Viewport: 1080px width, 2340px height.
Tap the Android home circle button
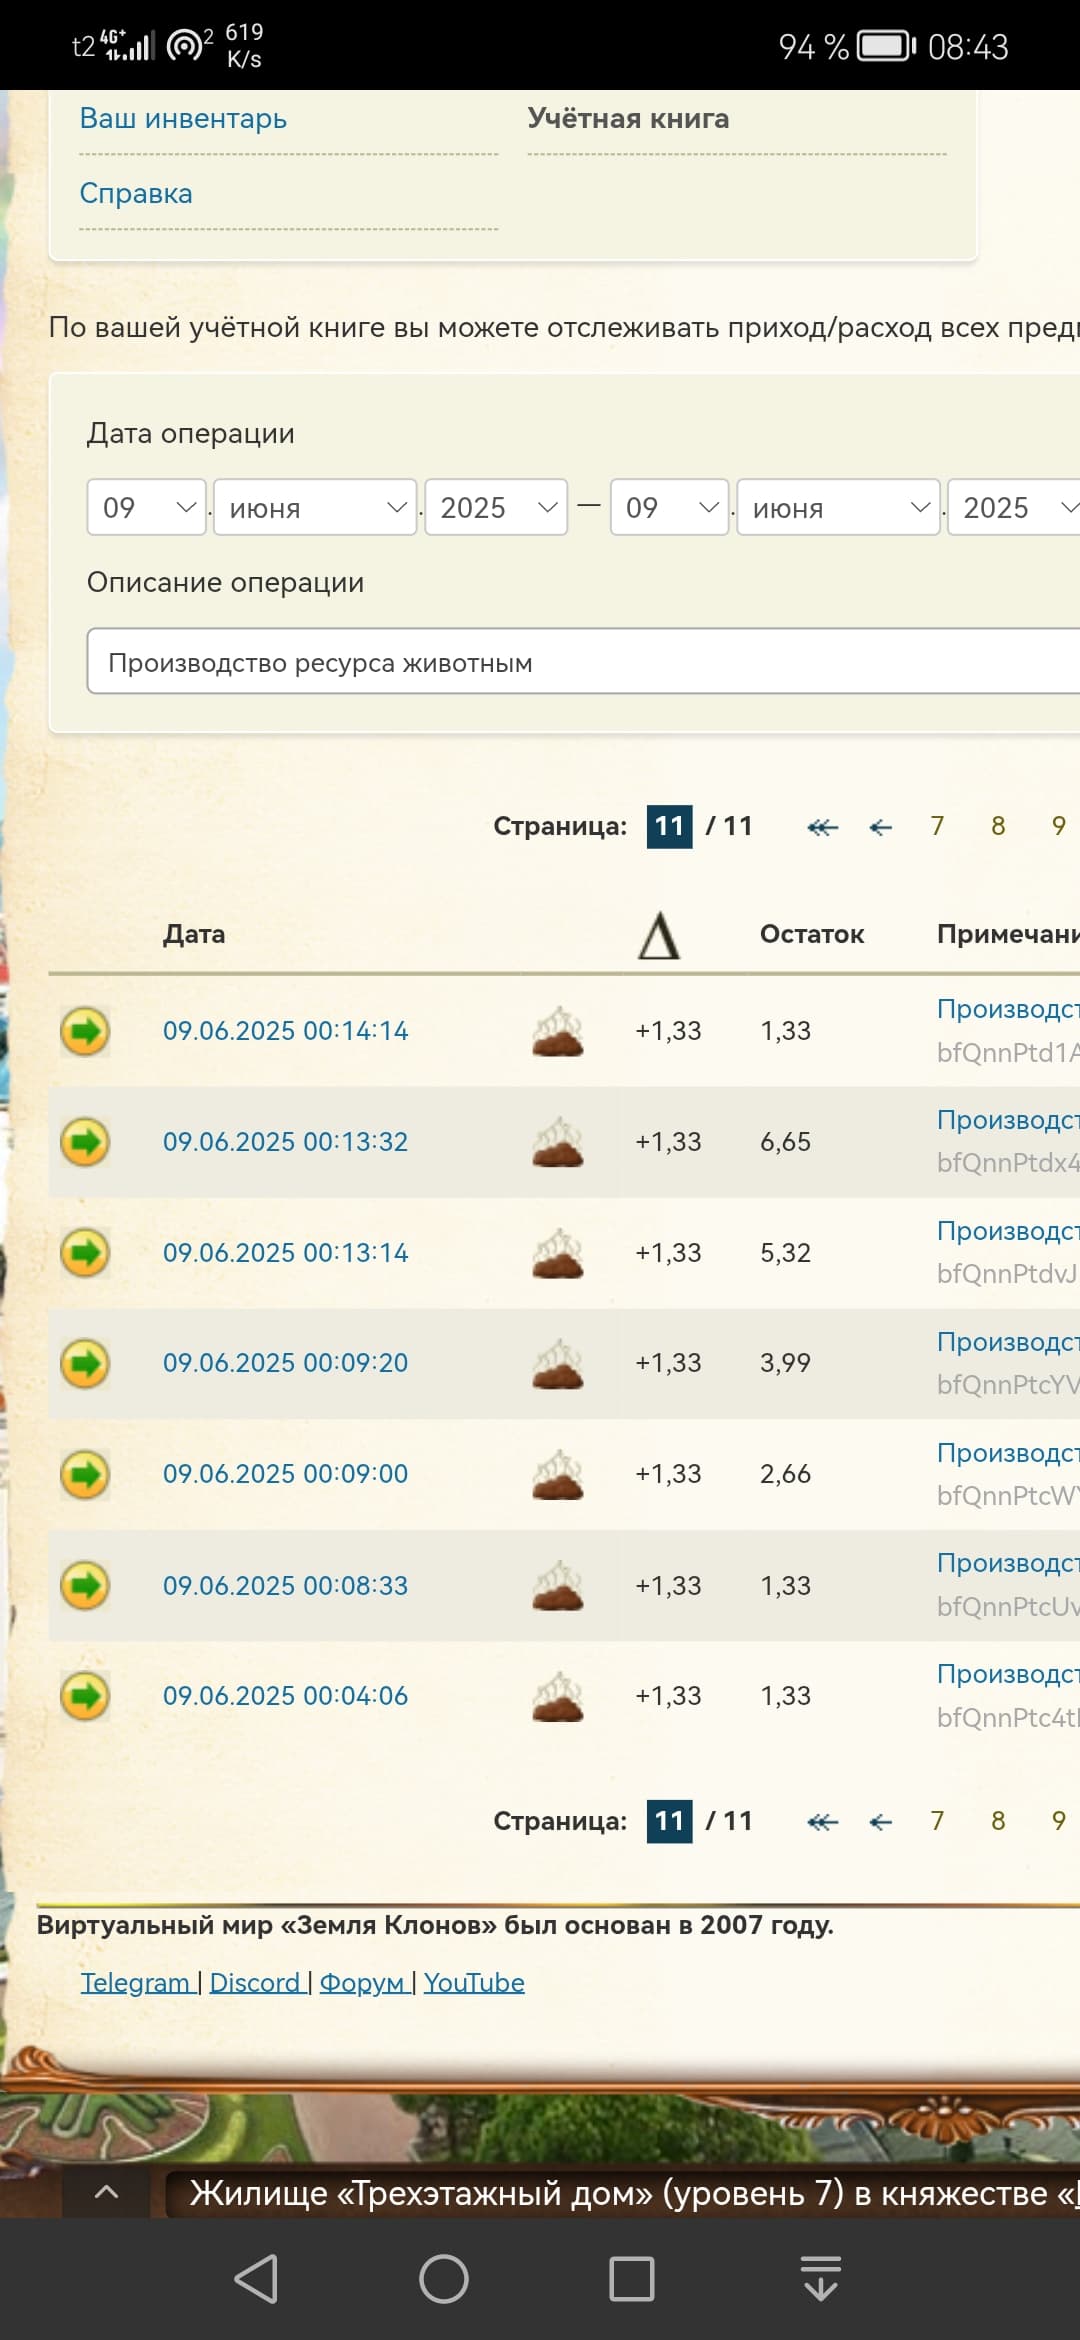[444, 2279]
